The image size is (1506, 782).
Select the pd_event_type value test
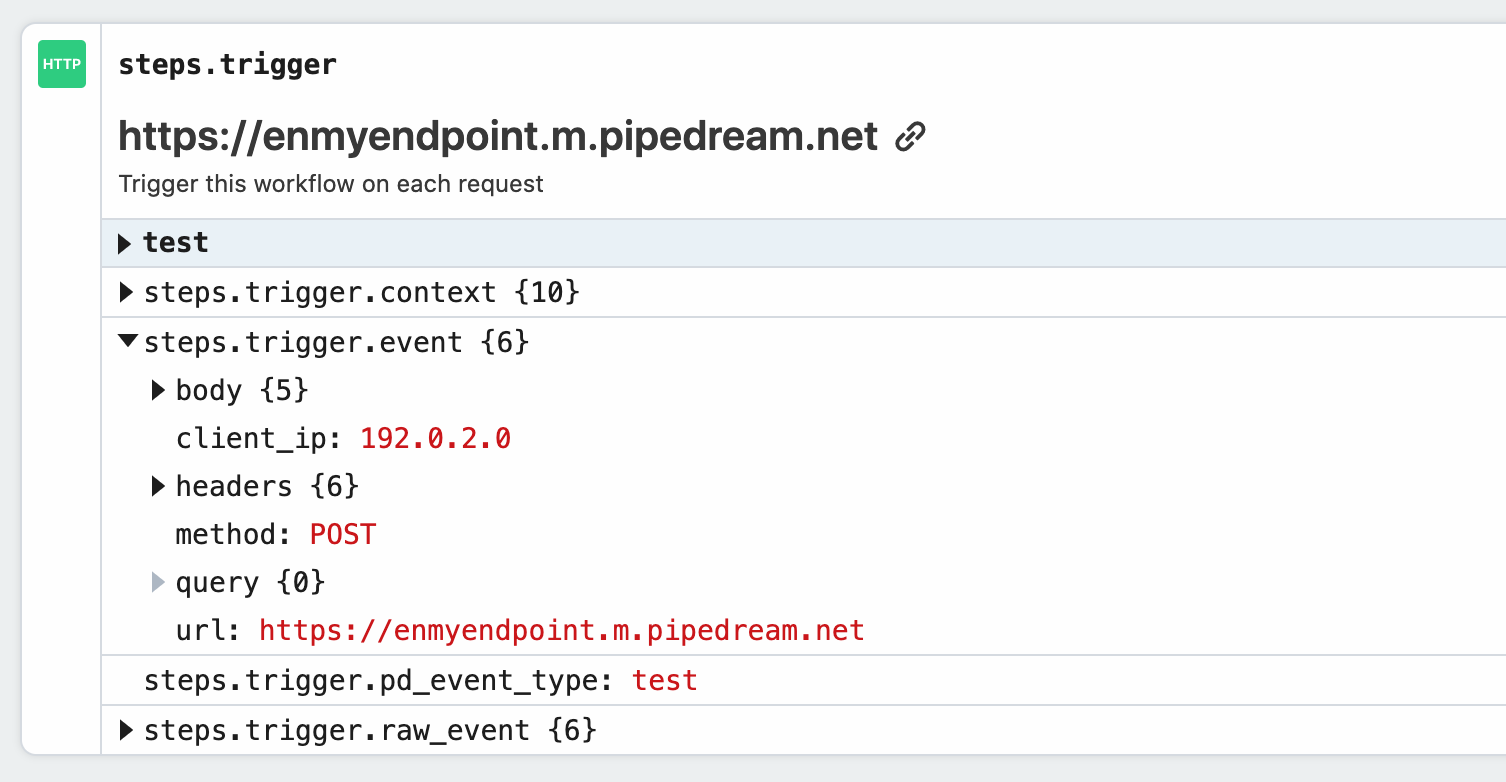(664, 680)
